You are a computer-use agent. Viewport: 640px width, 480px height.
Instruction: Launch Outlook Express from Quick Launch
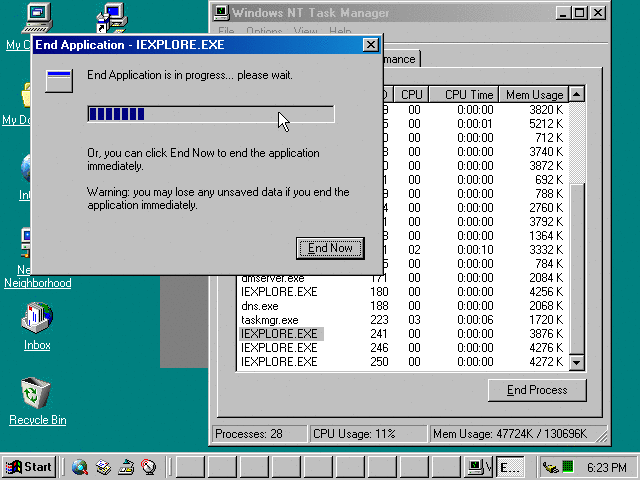(x=103, y=467)
